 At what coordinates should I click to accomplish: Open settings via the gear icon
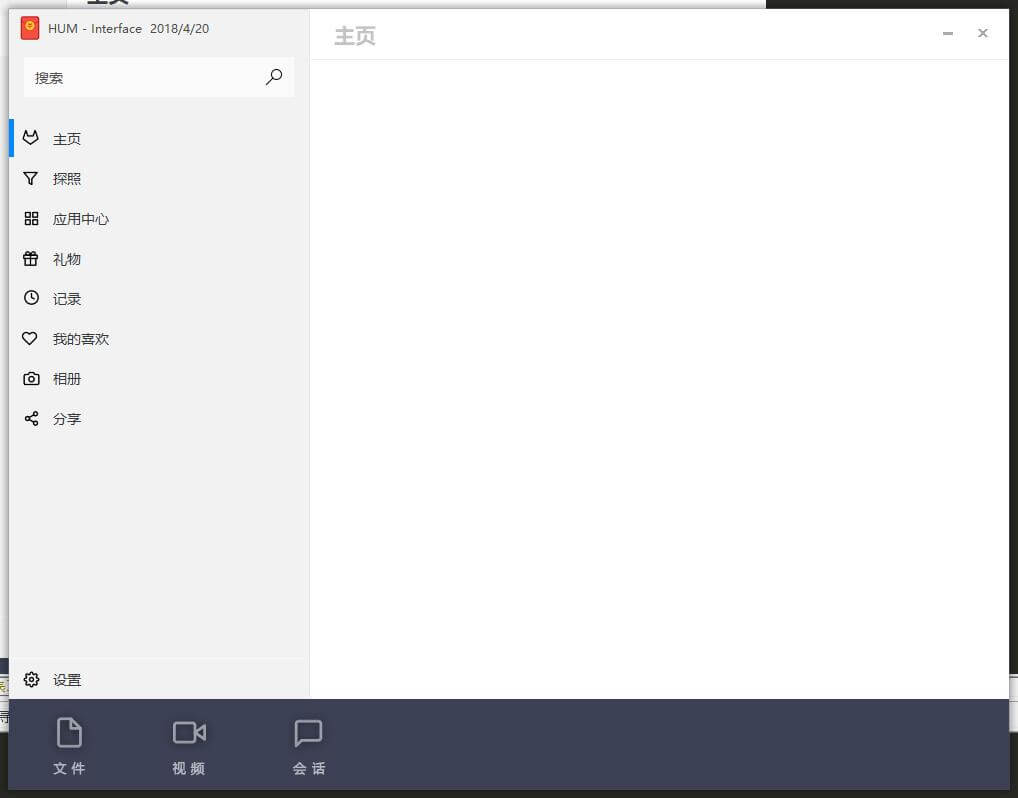pyautogui.click(x=31, y=680)
